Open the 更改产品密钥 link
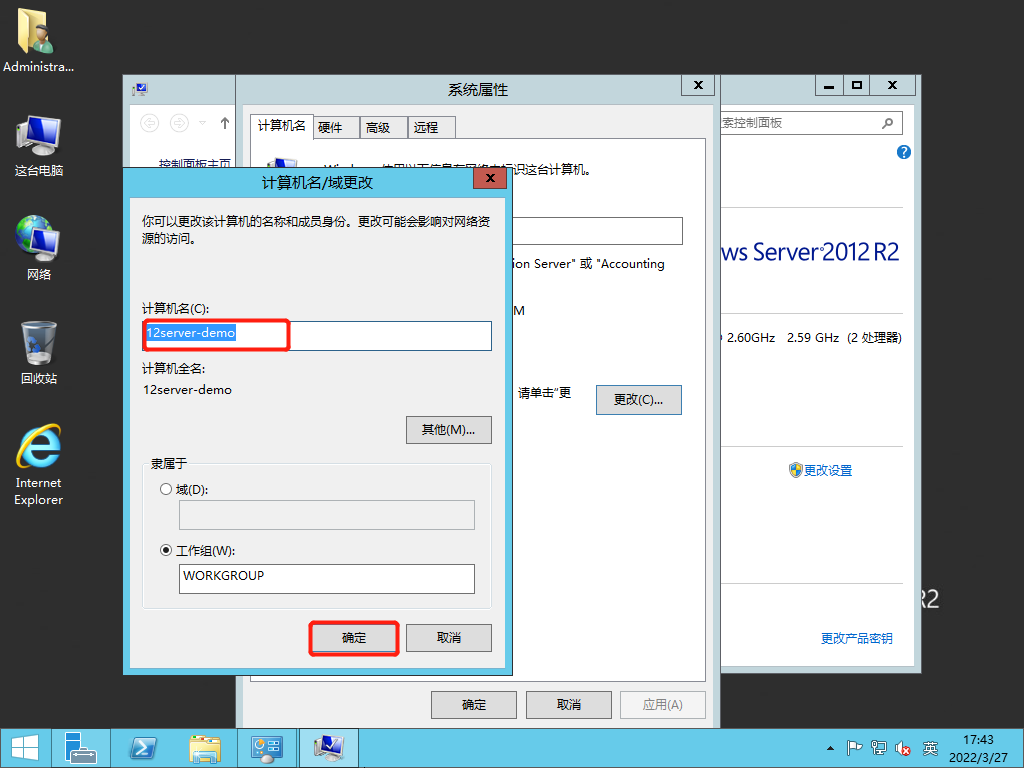 (856, 639)
